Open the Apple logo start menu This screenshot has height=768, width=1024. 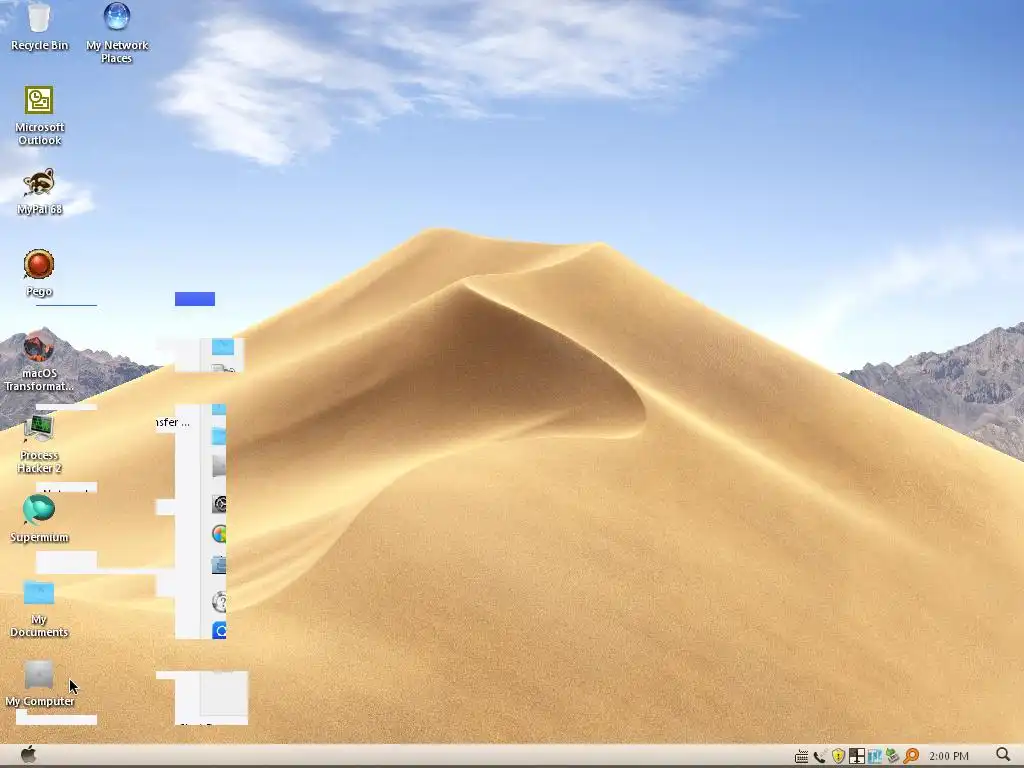pos(28,755)
